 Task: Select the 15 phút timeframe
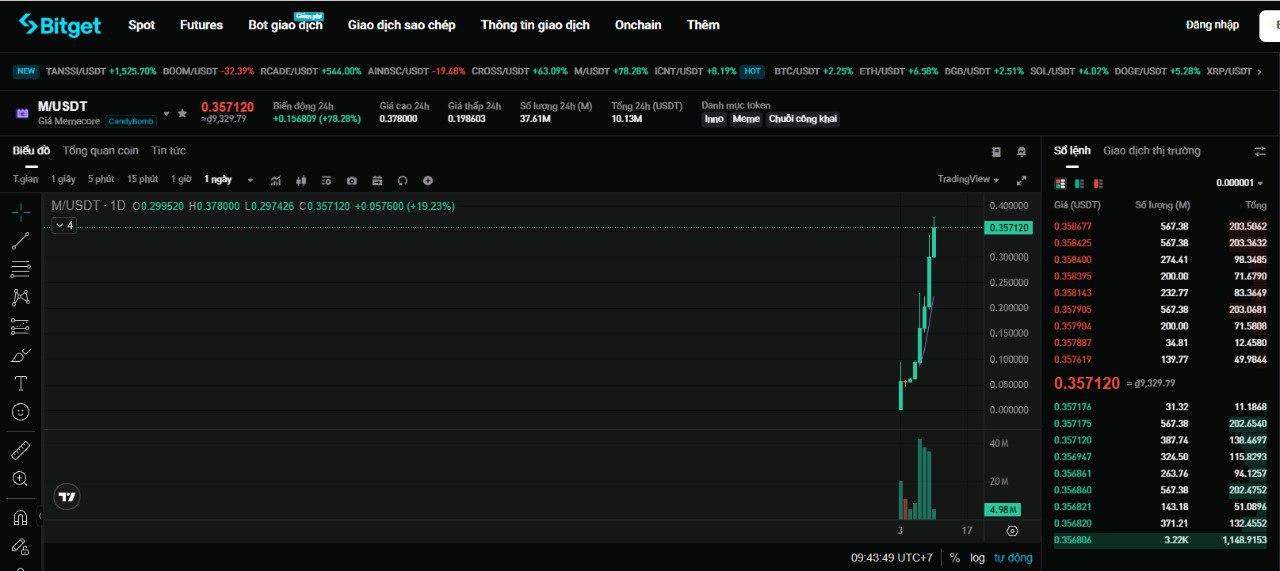click(142, 179)
